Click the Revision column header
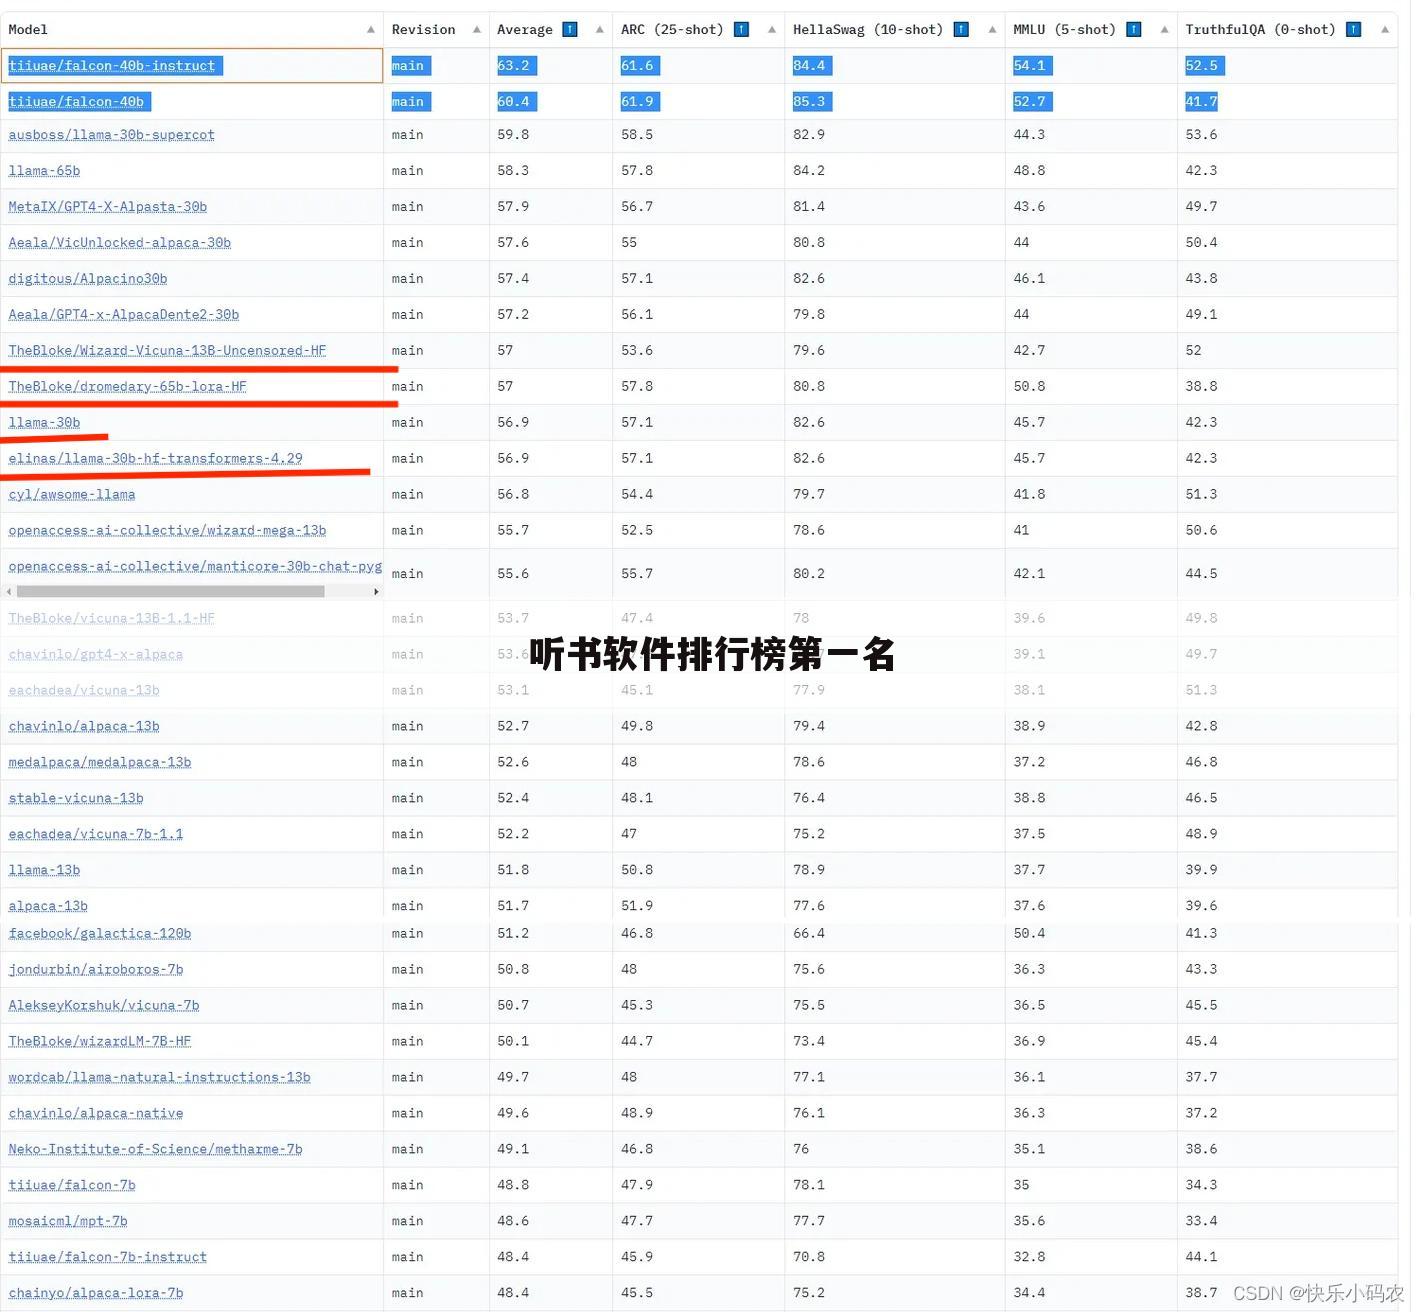Screen dimensions: 1420x1312 [x=423, y=29]
